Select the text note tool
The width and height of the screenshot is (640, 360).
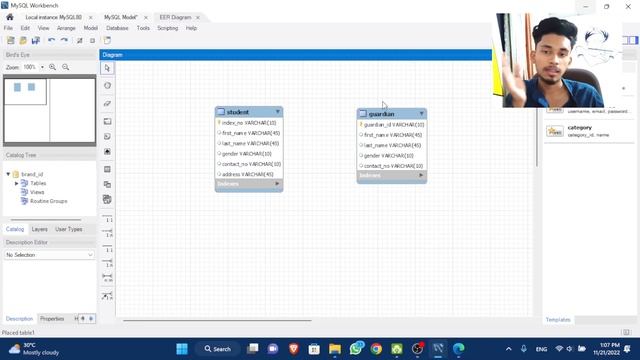tap(107, 136)
